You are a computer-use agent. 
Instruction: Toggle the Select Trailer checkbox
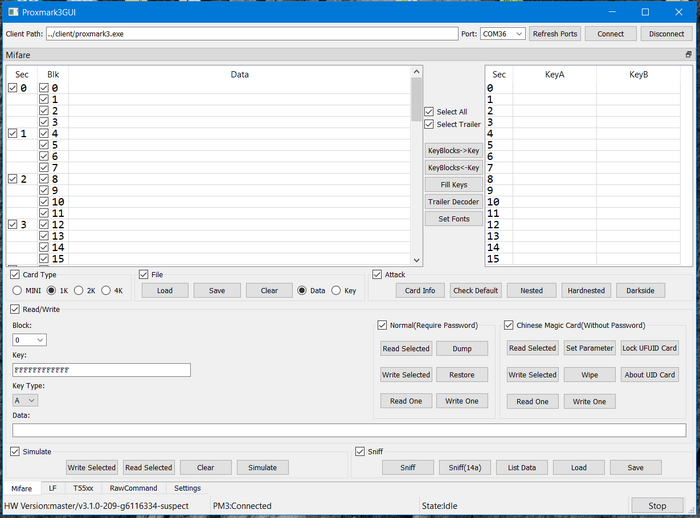[429, 124]
